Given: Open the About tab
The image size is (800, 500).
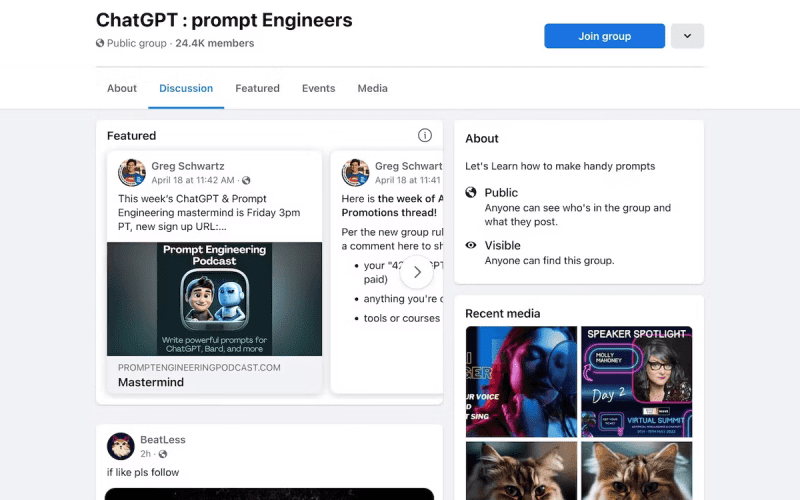Looking at the screenshot, I should click(122, 88).
